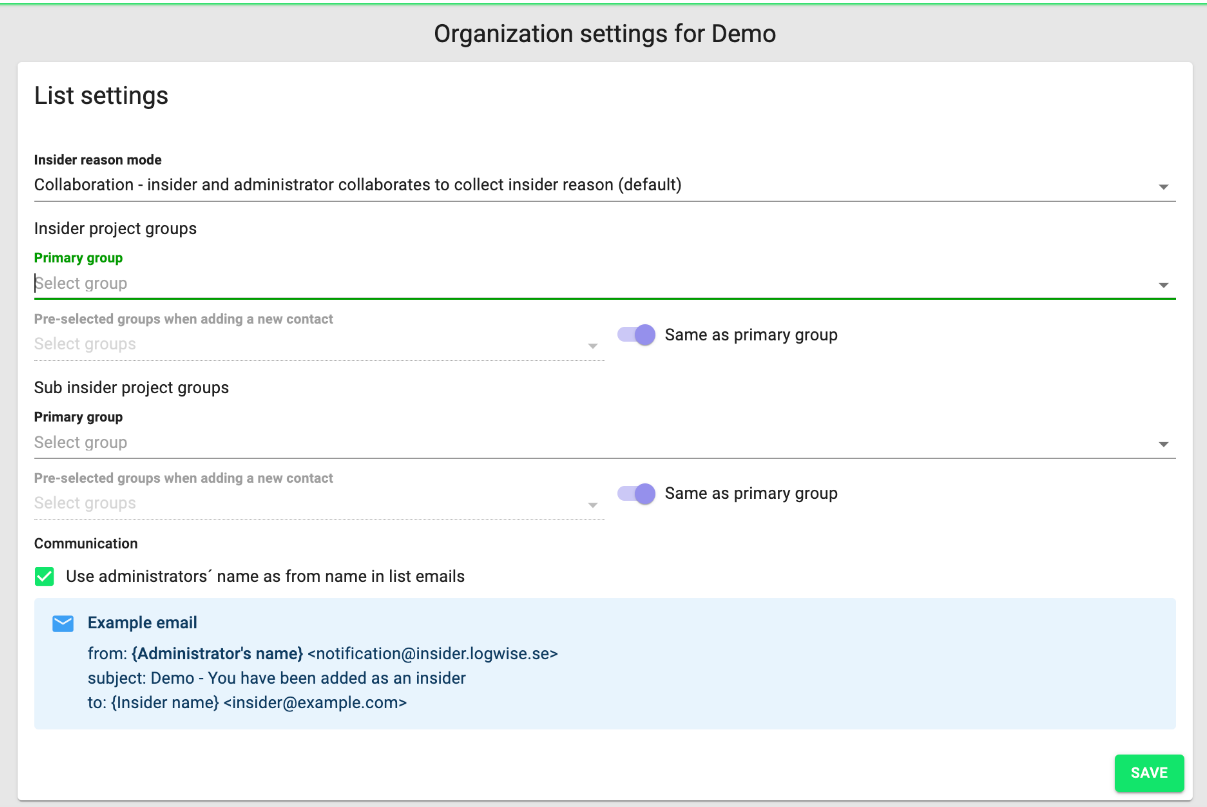Toggle Same as primary group for Sub insider project groups

[x=636, y=493]
